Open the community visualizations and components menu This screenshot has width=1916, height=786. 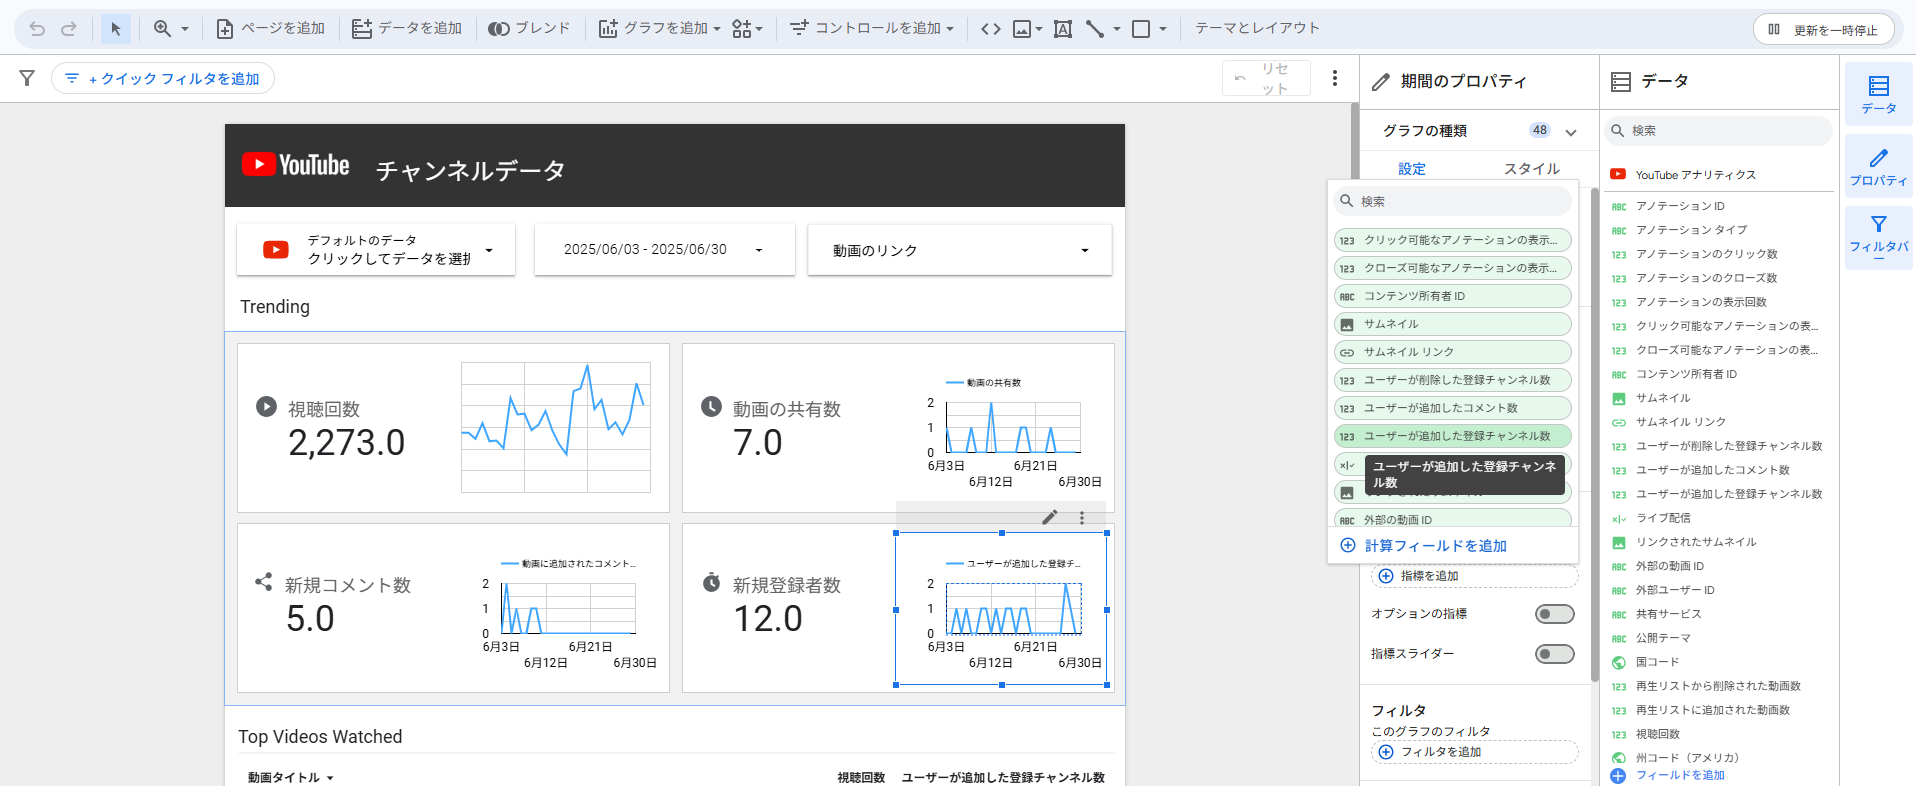(747, 29)
